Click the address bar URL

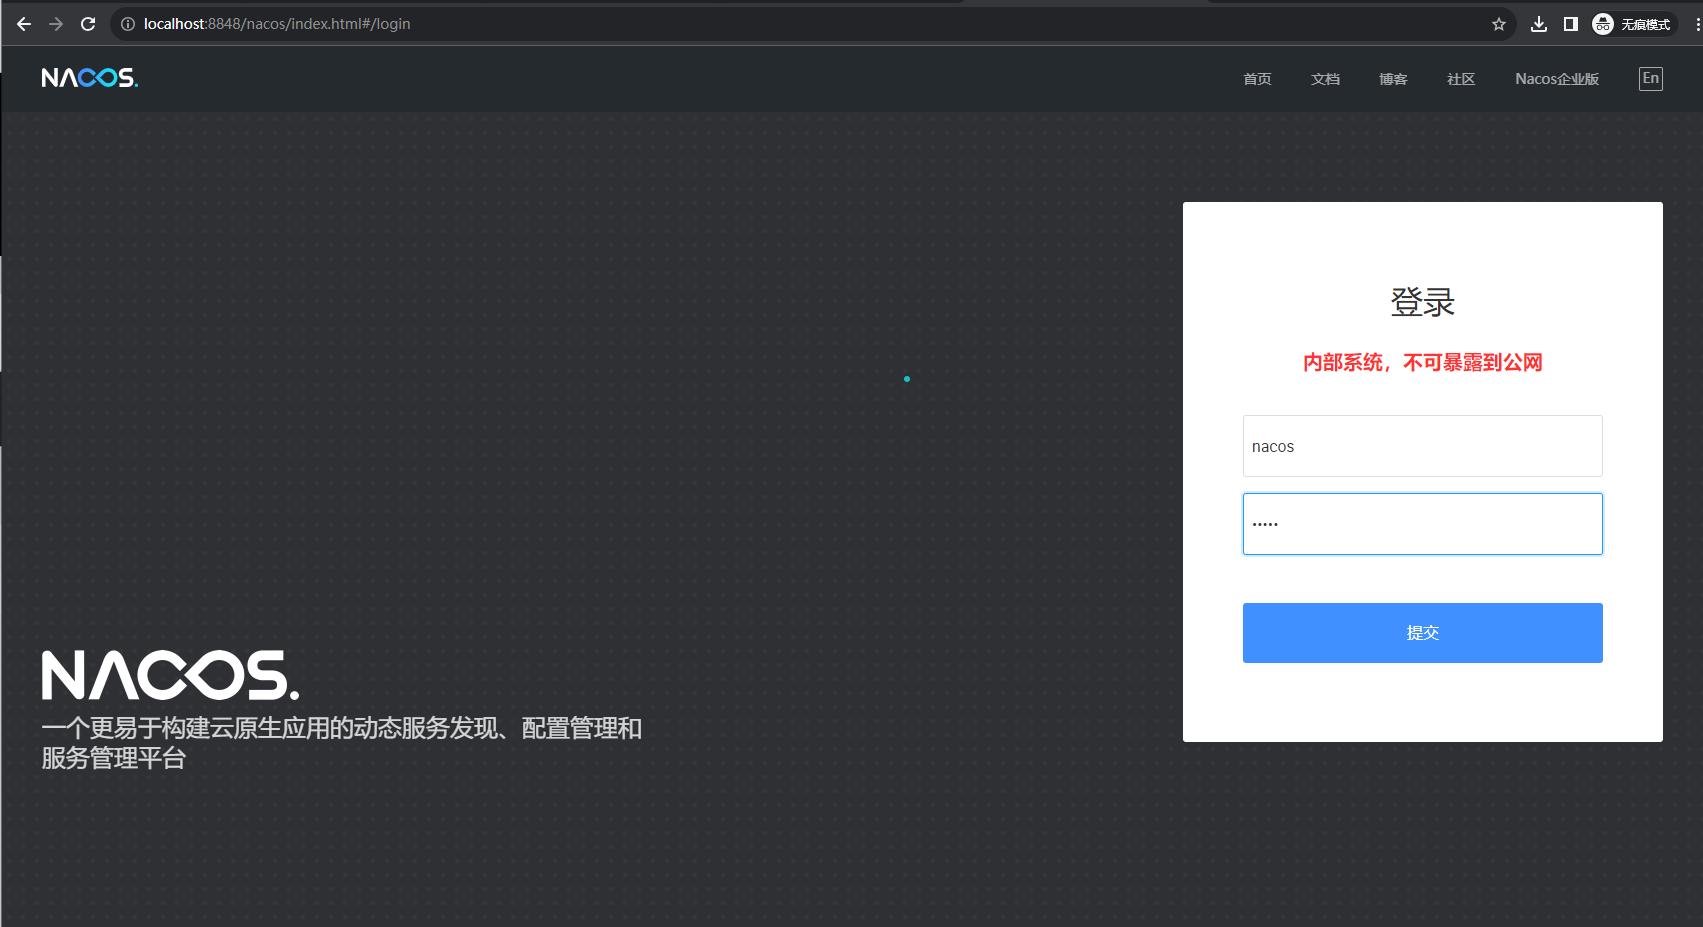coord(277,24)
